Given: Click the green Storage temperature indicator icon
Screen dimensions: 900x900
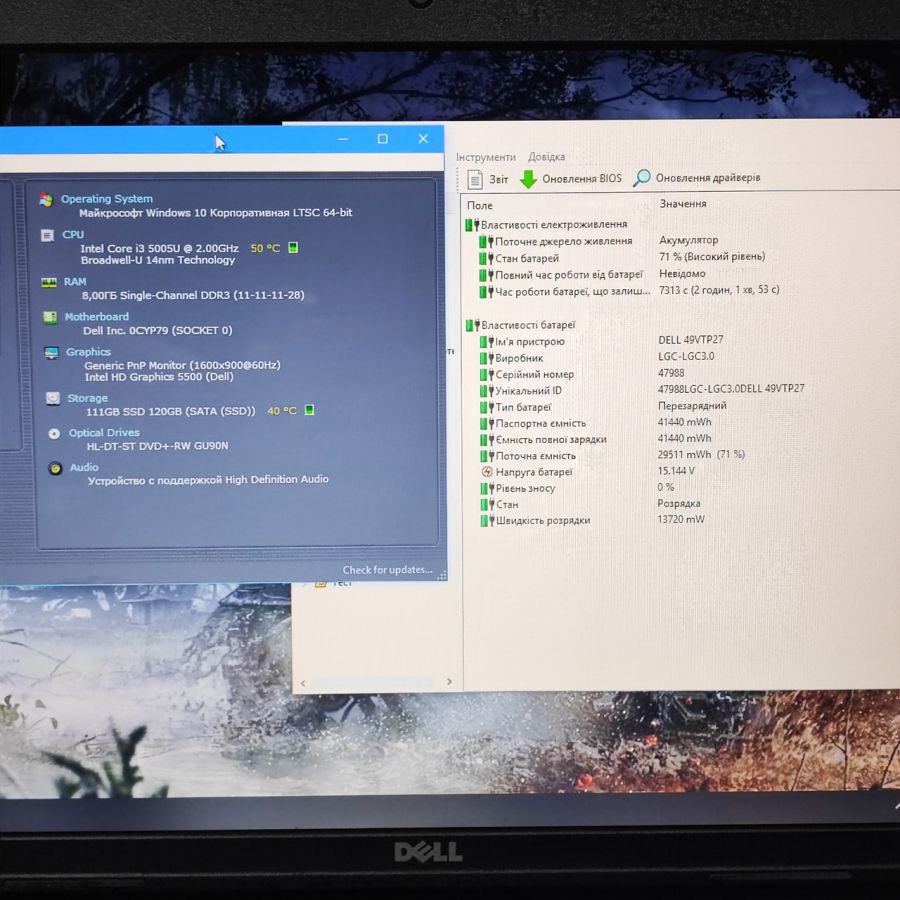Looking at the screenshot, I should [309, 409].
